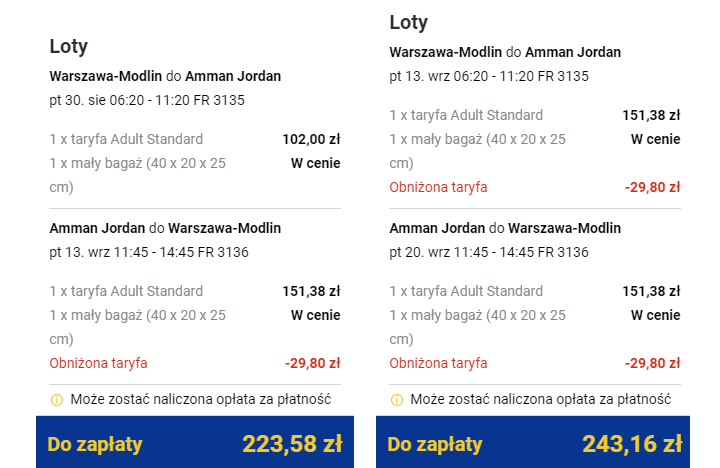This screenshot has height=468, width=720.
Task: Click left Amman Jordan do Warszawa-Modlin return route
Action: click(x=165, y=228)
